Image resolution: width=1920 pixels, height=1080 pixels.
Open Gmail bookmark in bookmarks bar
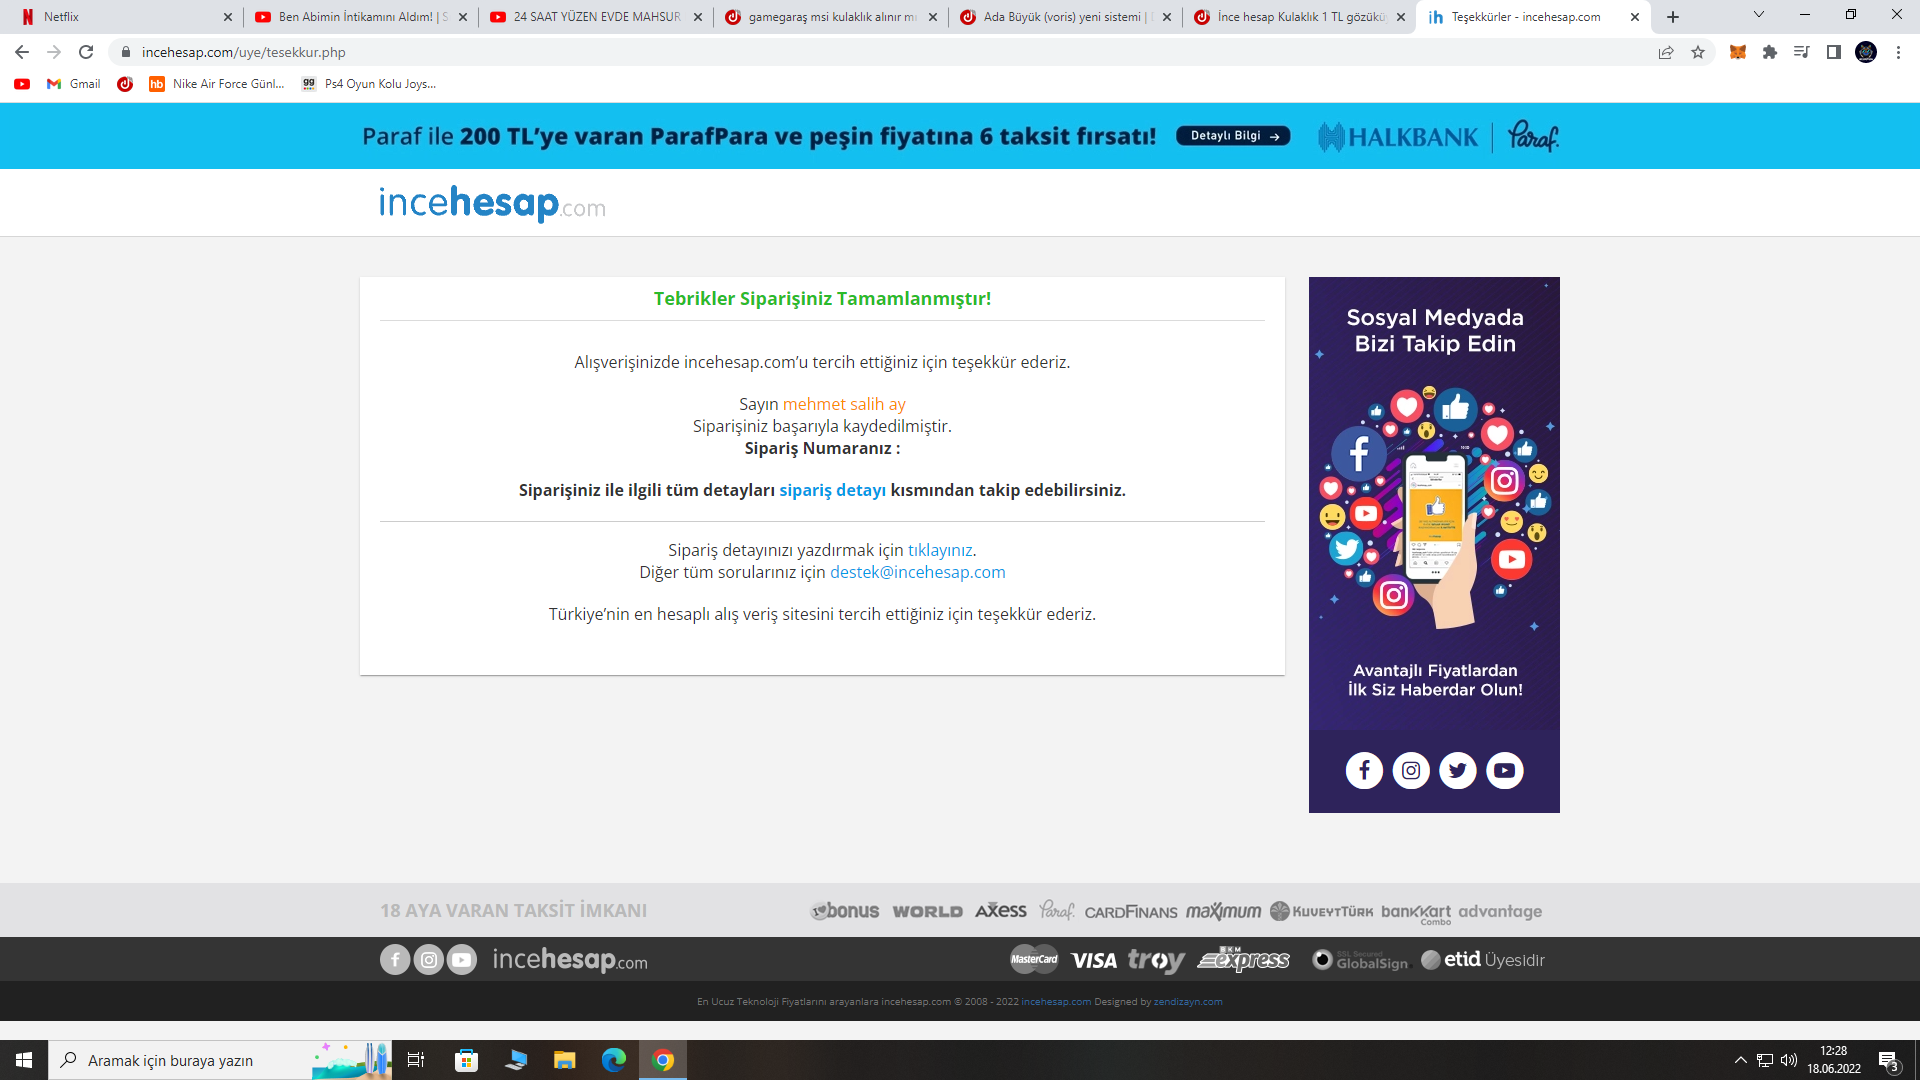click(x=75, y=84)
